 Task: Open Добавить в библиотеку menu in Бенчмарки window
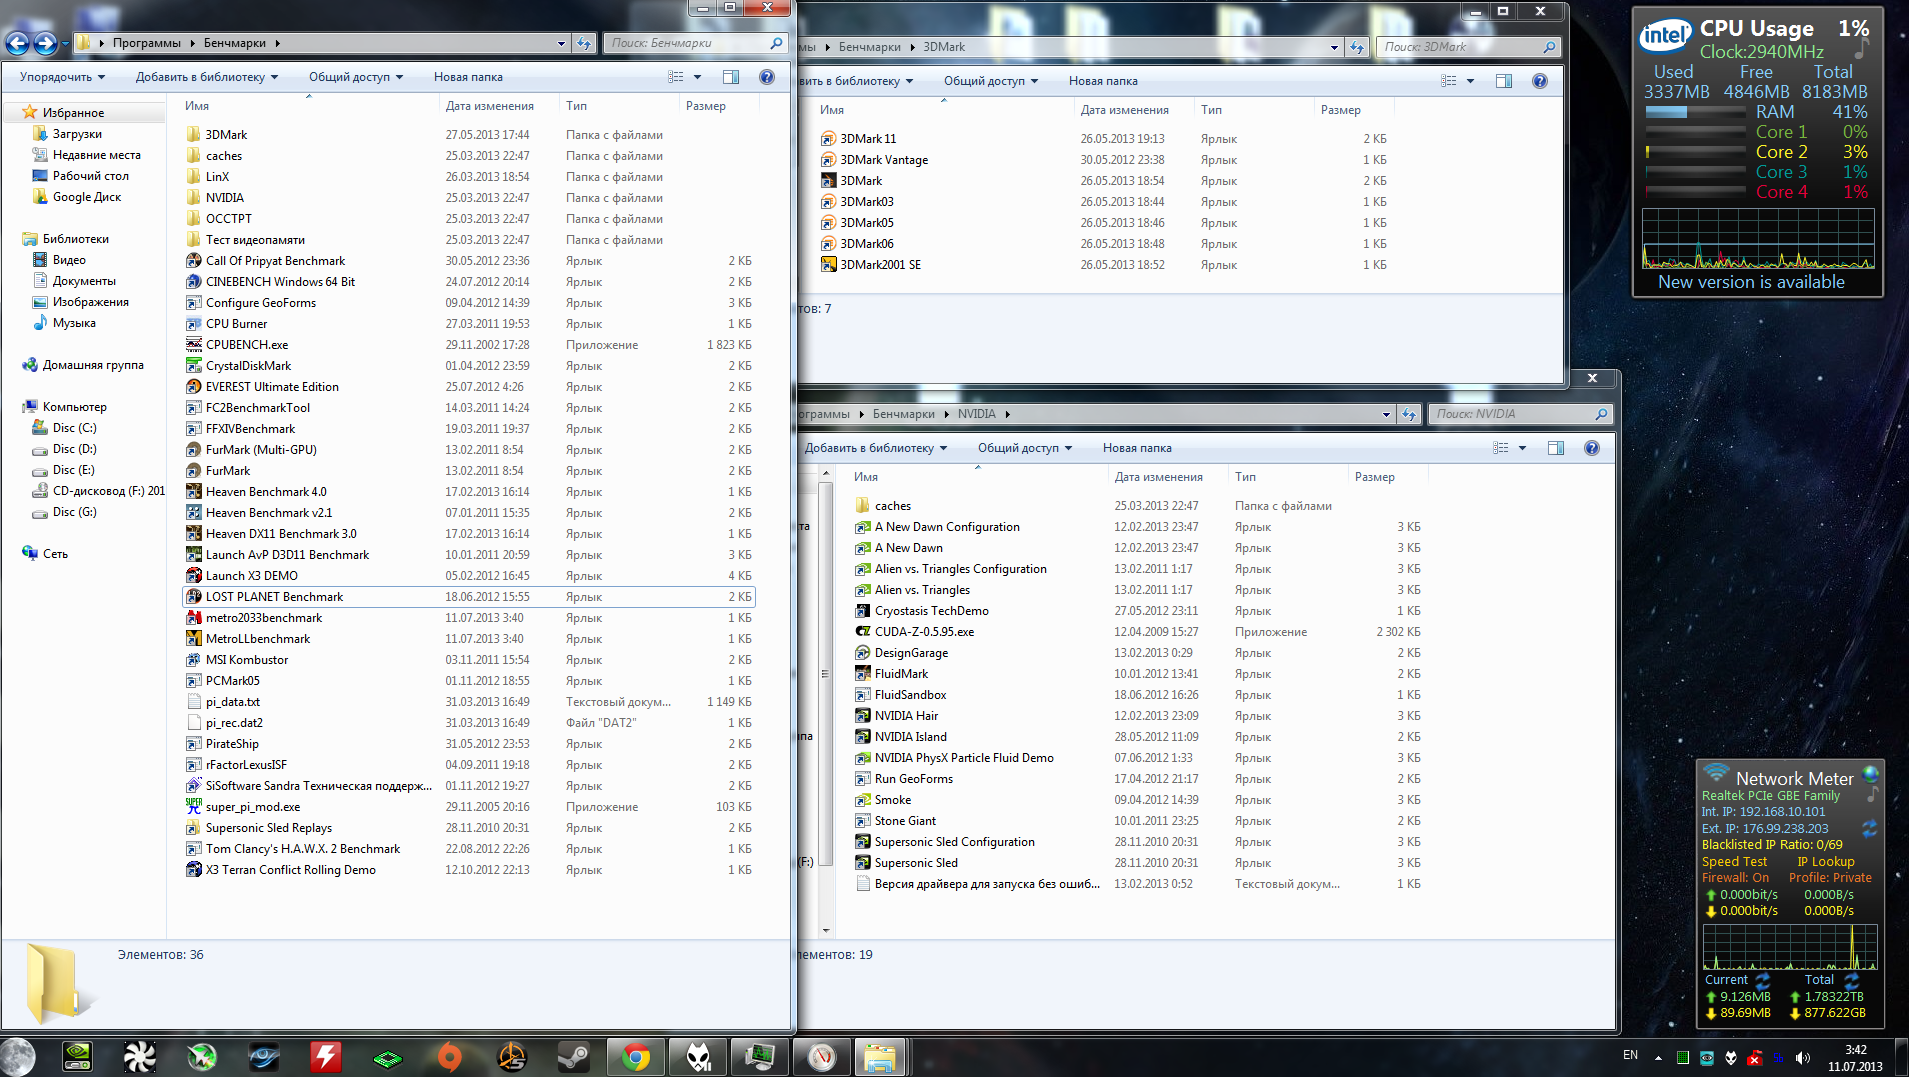pos(207,77)
